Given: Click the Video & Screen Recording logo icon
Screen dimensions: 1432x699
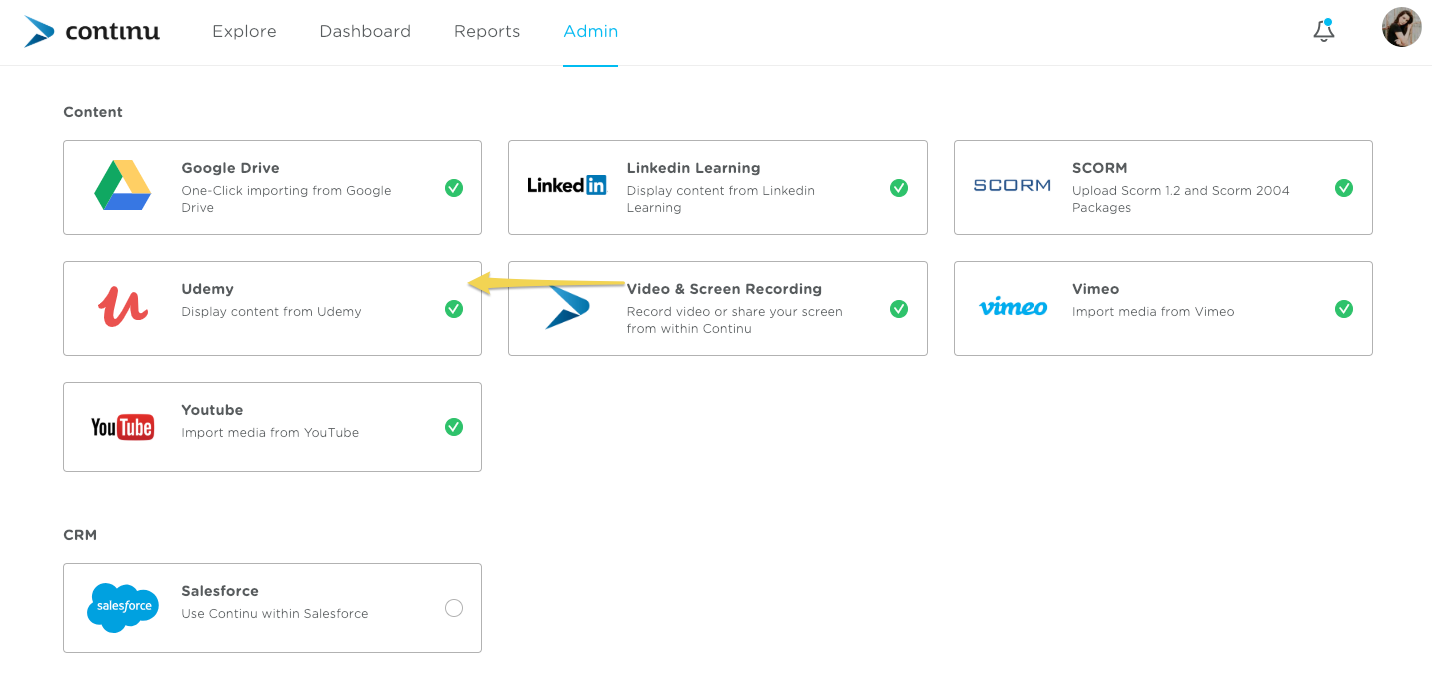Looking at the screenshot, I should point(568,307).
